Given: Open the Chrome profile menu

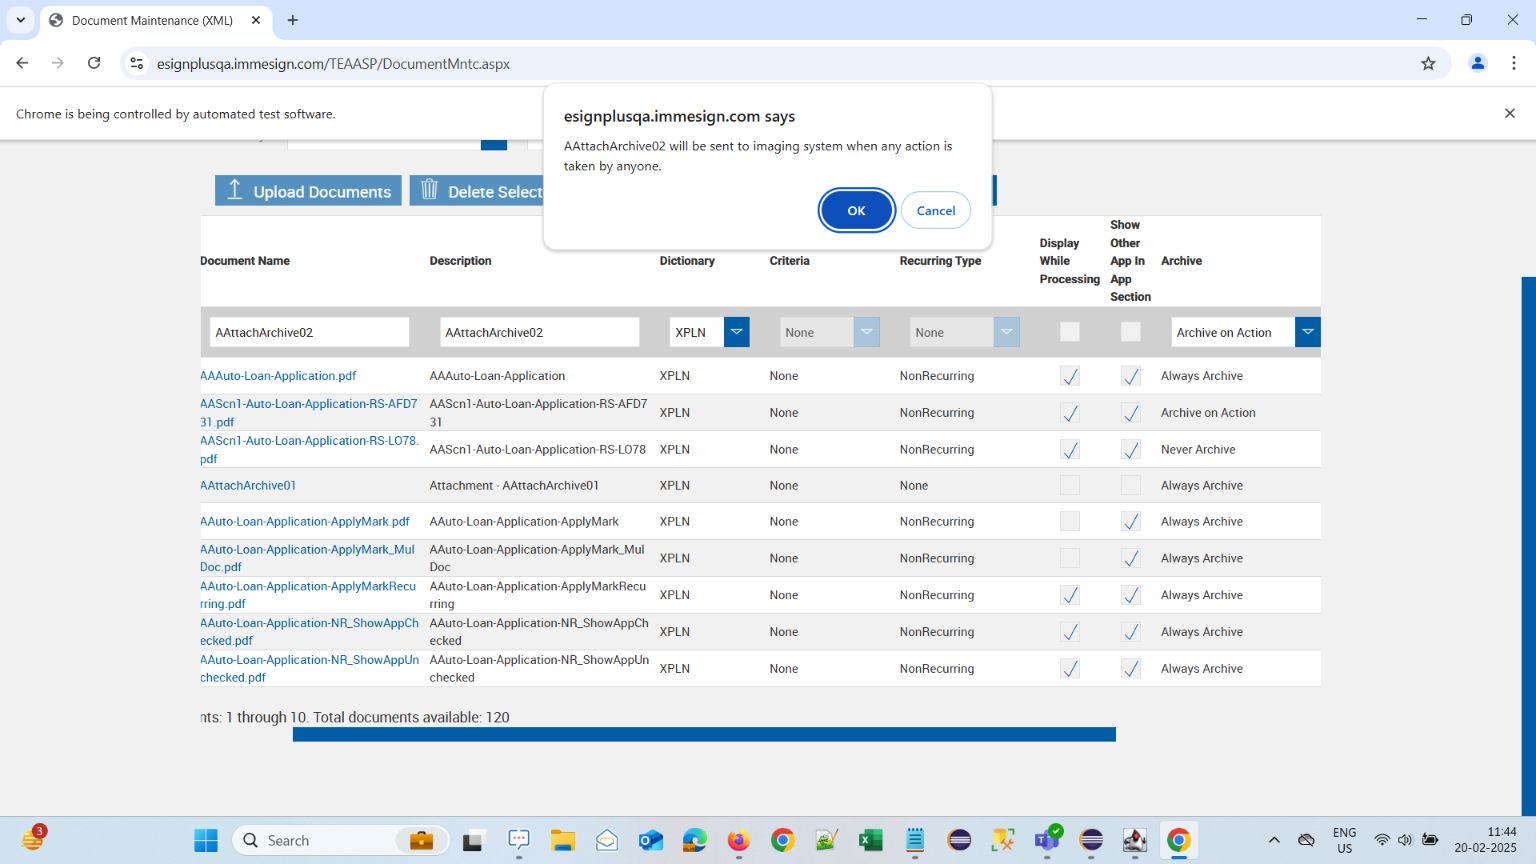Looking at the screenshot, I should pos(1477,63).
